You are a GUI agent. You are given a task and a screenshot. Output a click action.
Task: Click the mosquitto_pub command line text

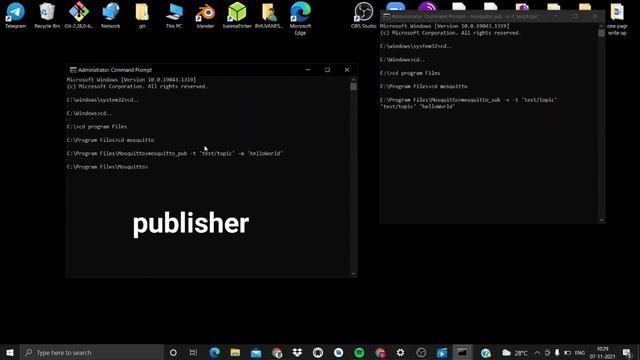click(175, 153)
